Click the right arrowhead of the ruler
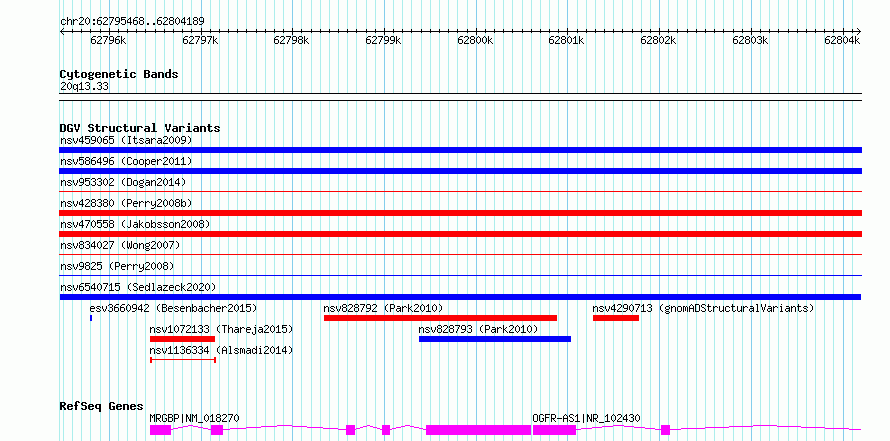This screenshot has width=890, height=441. click(858, 31)
